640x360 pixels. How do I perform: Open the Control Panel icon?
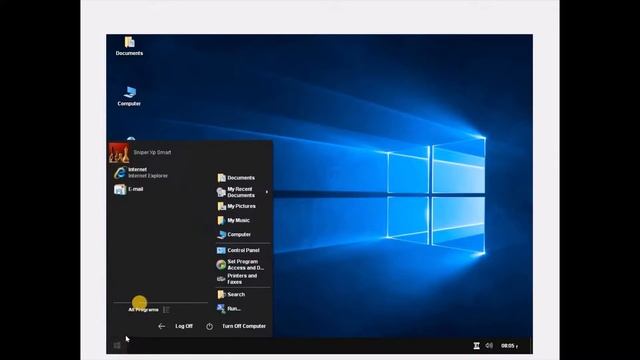[x=221, y=250]
